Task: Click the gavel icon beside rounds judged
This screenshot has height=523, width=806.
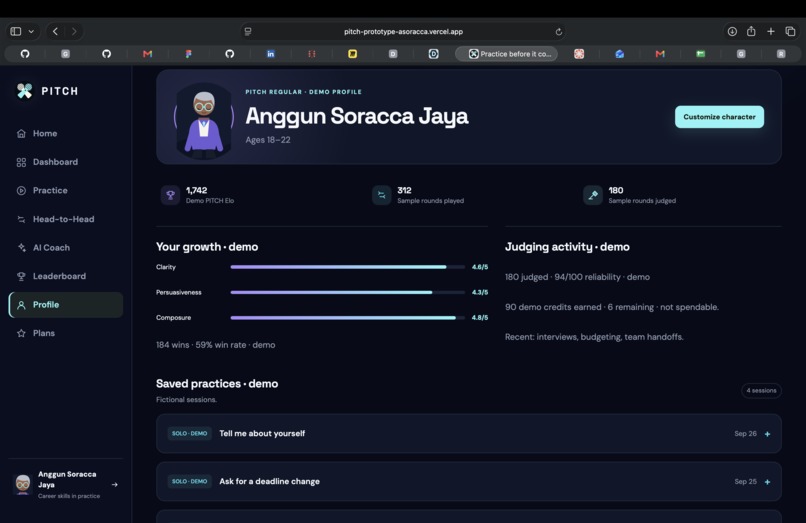Action: pyautogui.click(x=593, y=195)
